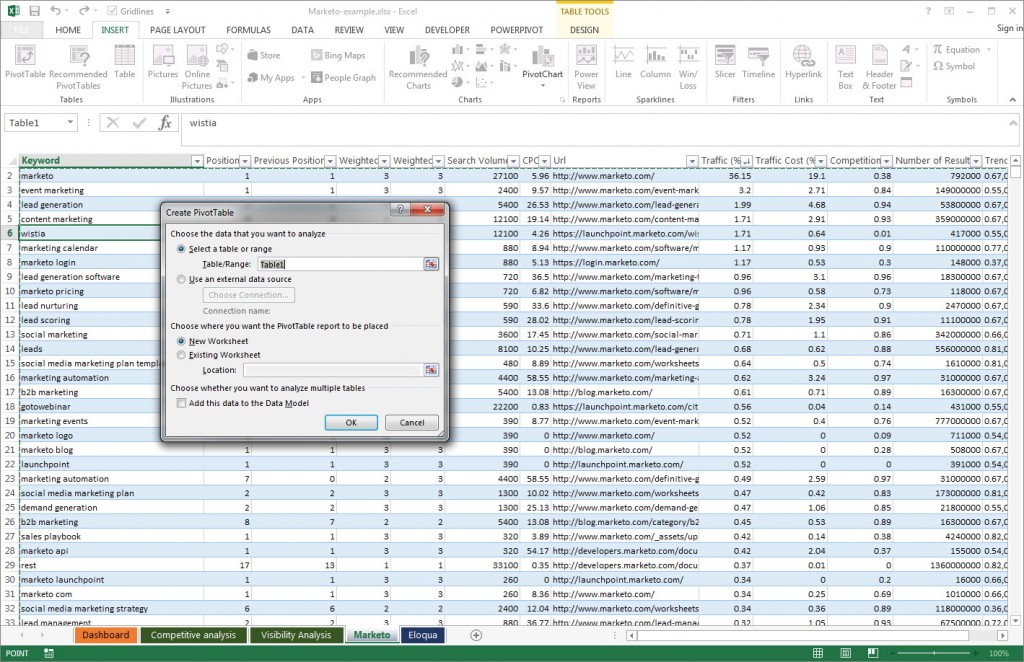1024x662 pixels.
Task: Enable Add this data to the Data Model
Action: click(181, 403)
